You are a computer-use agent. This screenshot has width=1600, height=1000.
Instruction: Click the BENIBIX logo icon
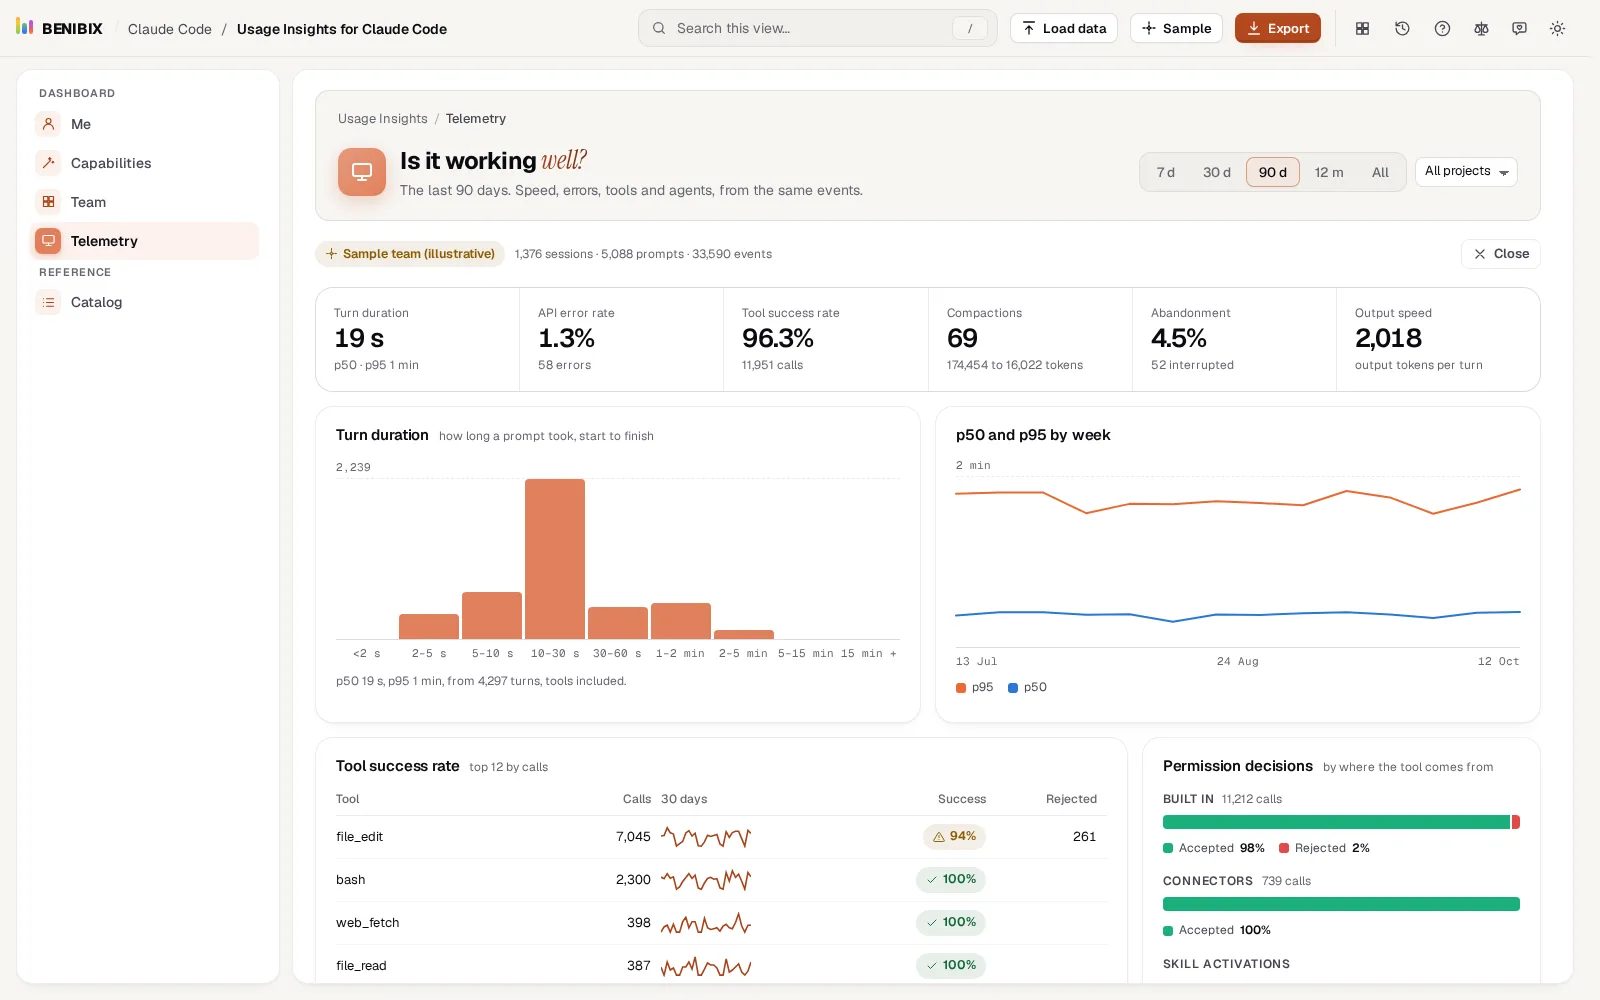(x=25, y=27)
